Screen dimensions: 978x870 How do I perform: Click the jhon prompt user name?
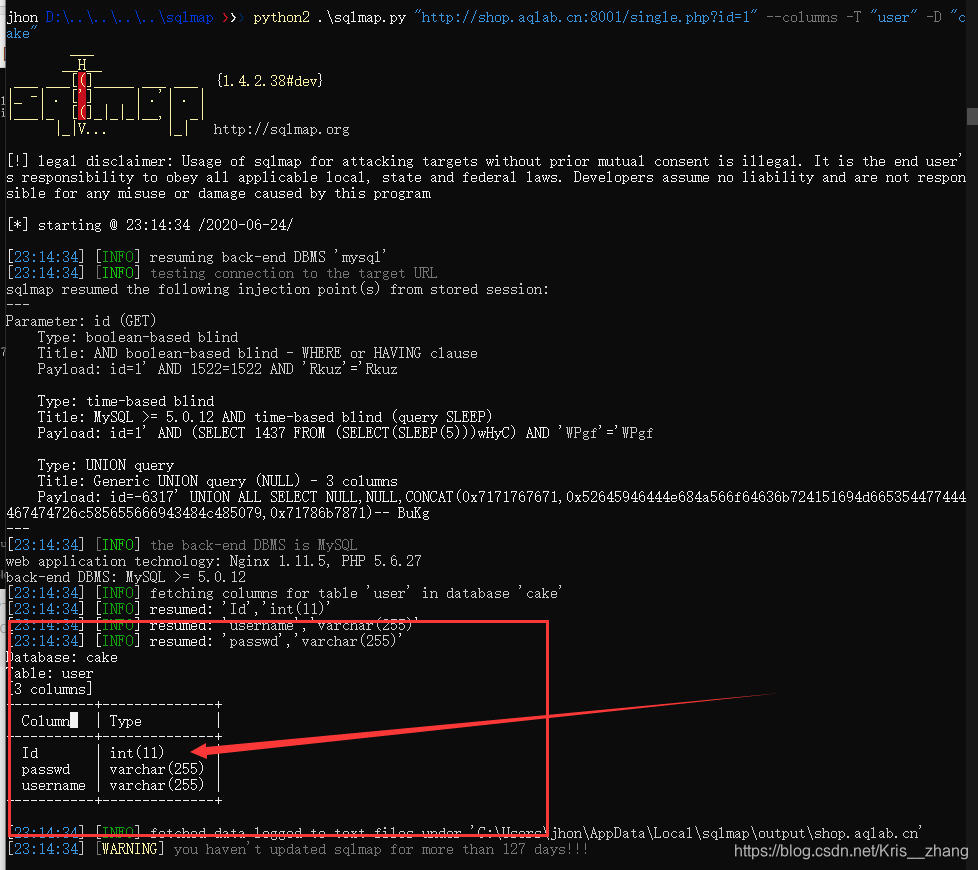click(22, 17)
